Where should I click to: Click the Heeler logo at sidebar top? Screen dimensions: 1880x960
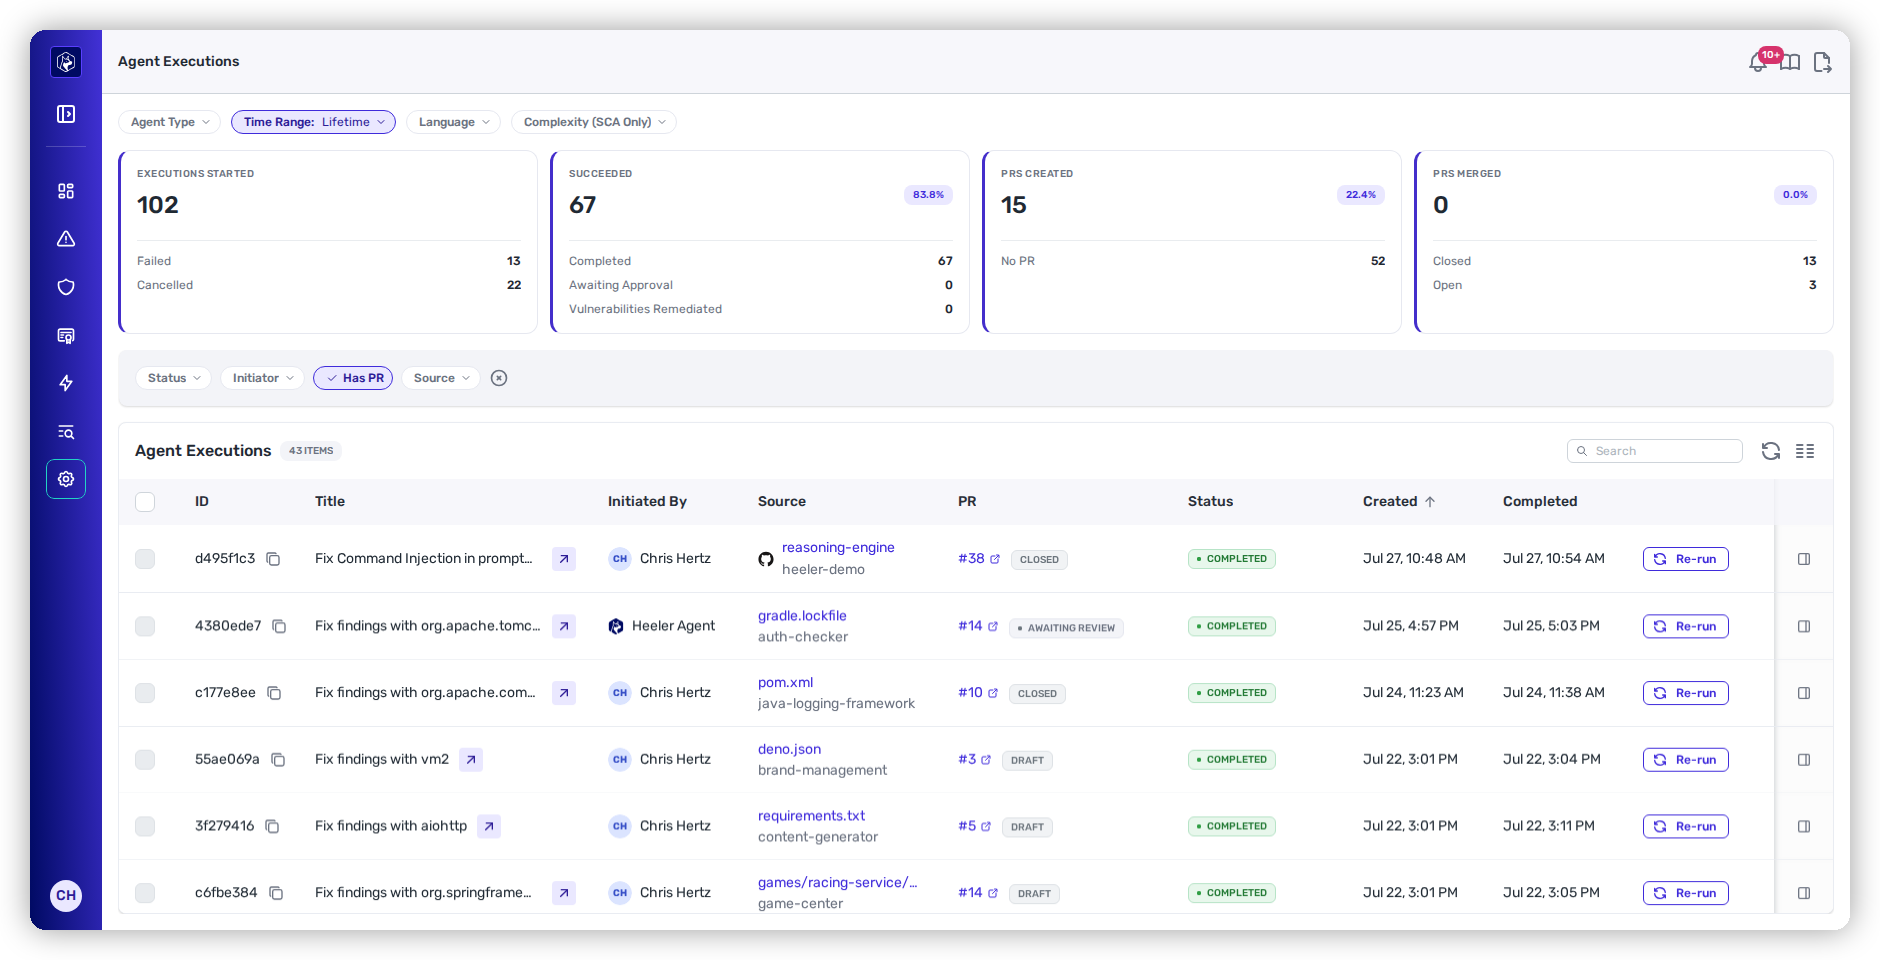point(66,62)
